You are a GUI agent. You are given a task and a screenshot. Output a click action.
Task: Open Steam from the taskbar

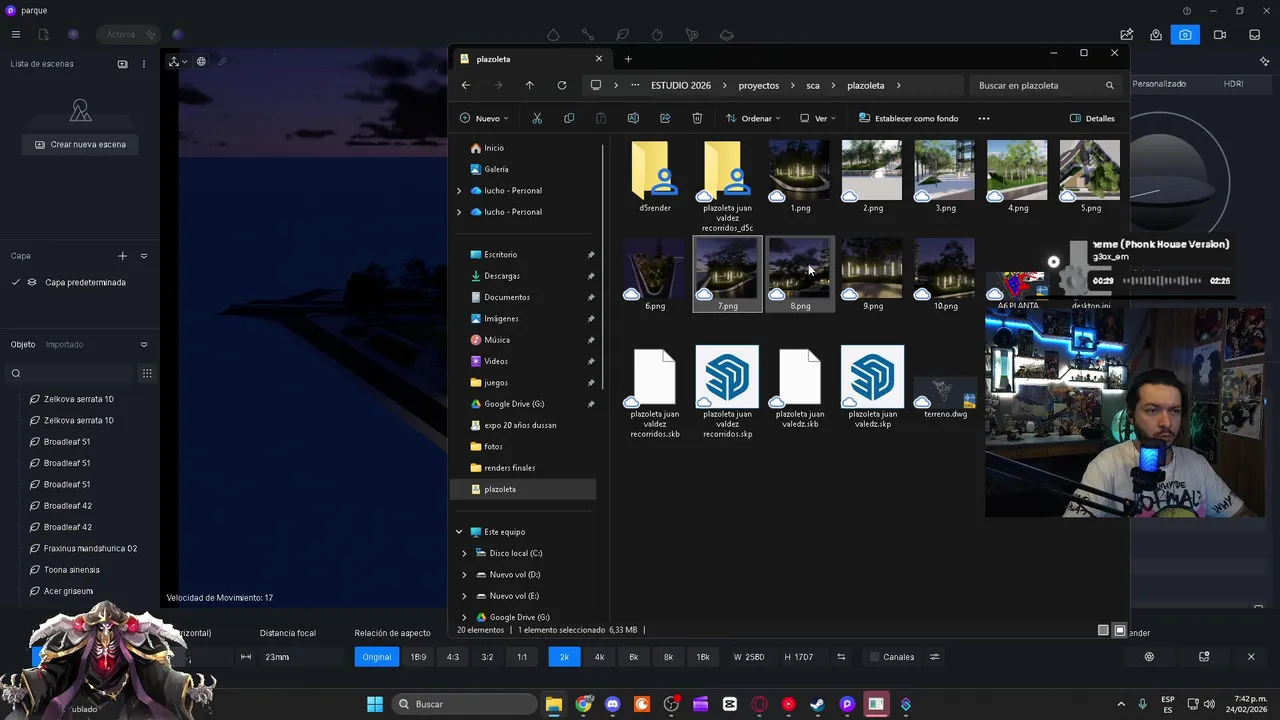point(817,704)
